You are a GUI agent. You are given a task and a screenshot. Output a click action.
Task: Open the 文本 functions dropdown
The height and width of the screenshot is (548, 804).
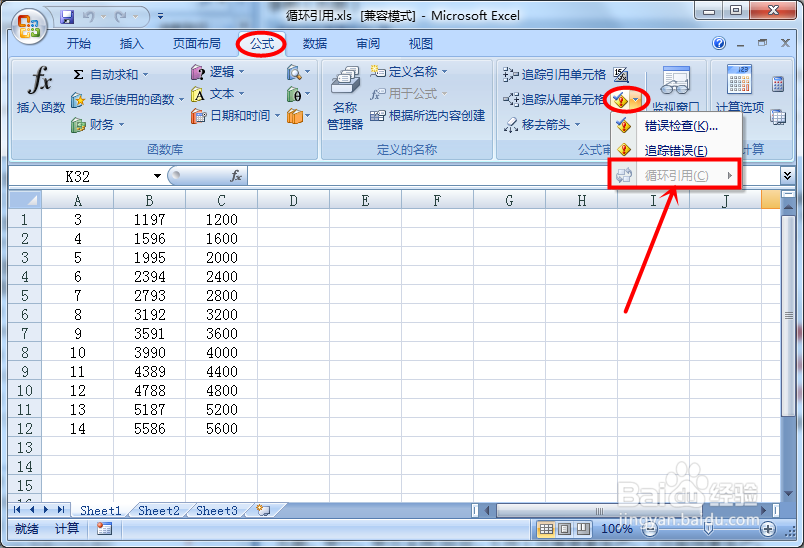pos(217,94)
